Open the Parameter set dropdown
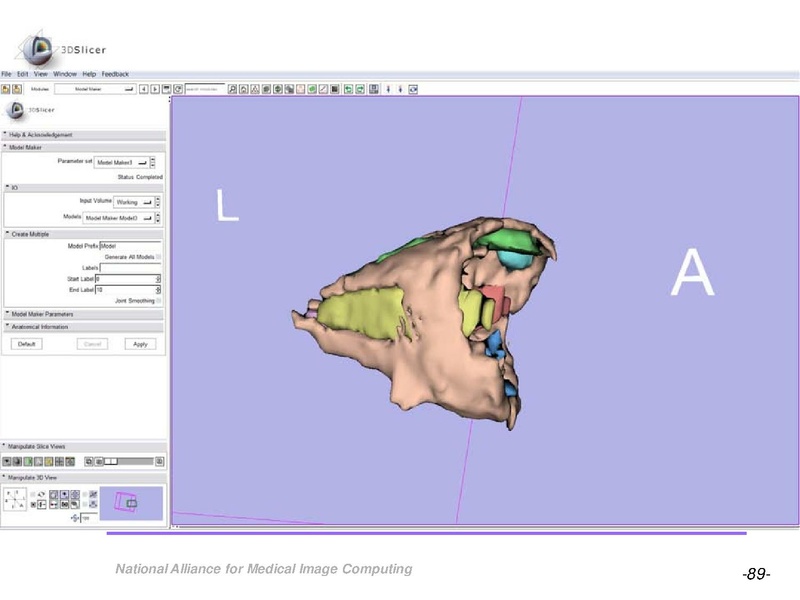The height and width of the screenshot is (600, 800). [122, 162]
